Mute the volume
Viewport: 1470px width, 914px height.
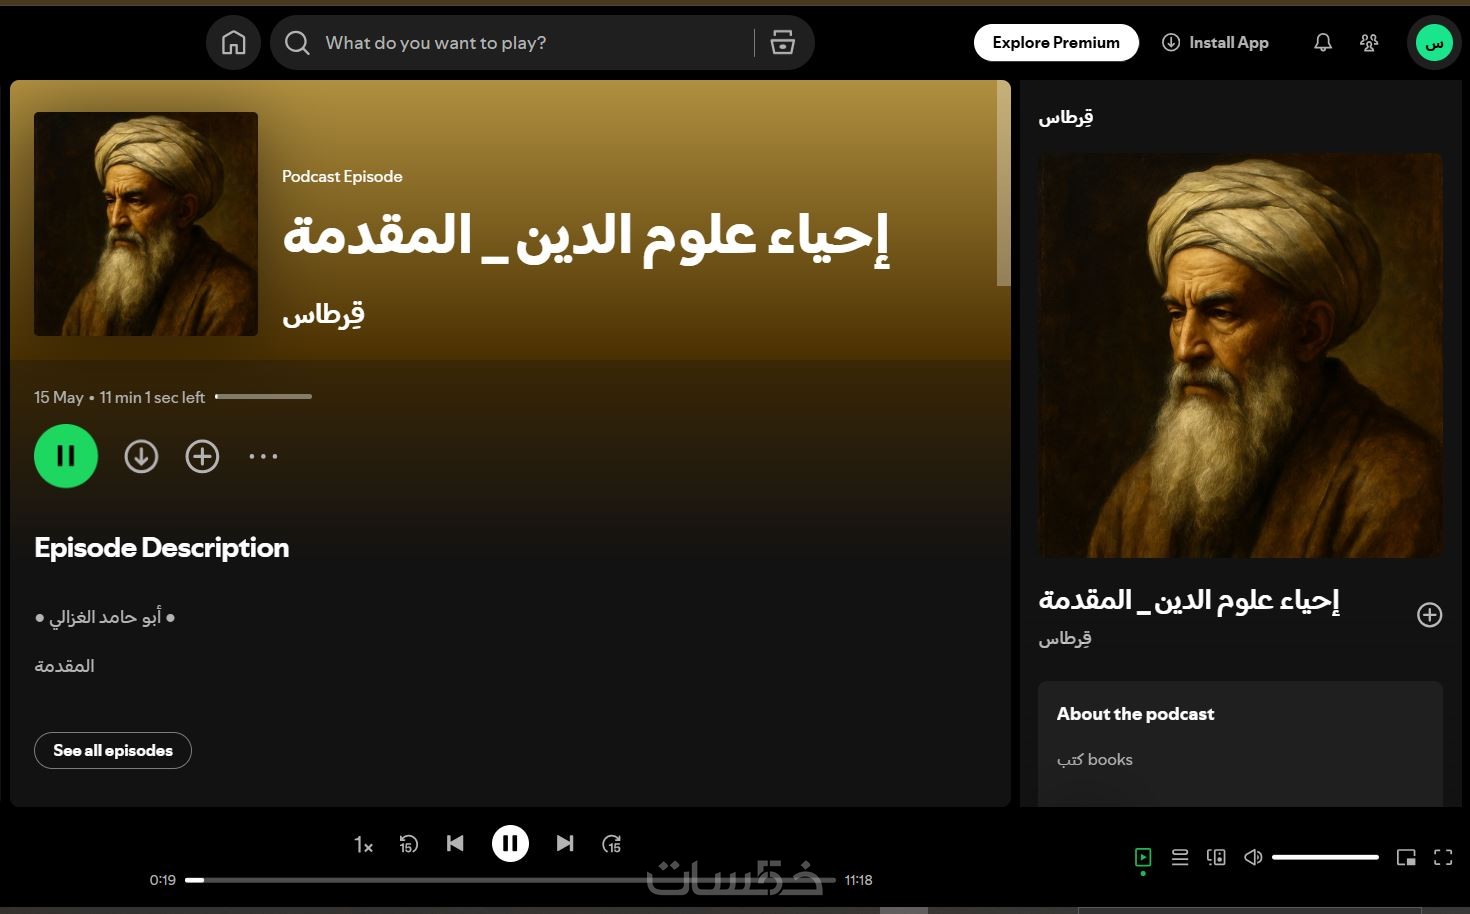(1253, 857)
